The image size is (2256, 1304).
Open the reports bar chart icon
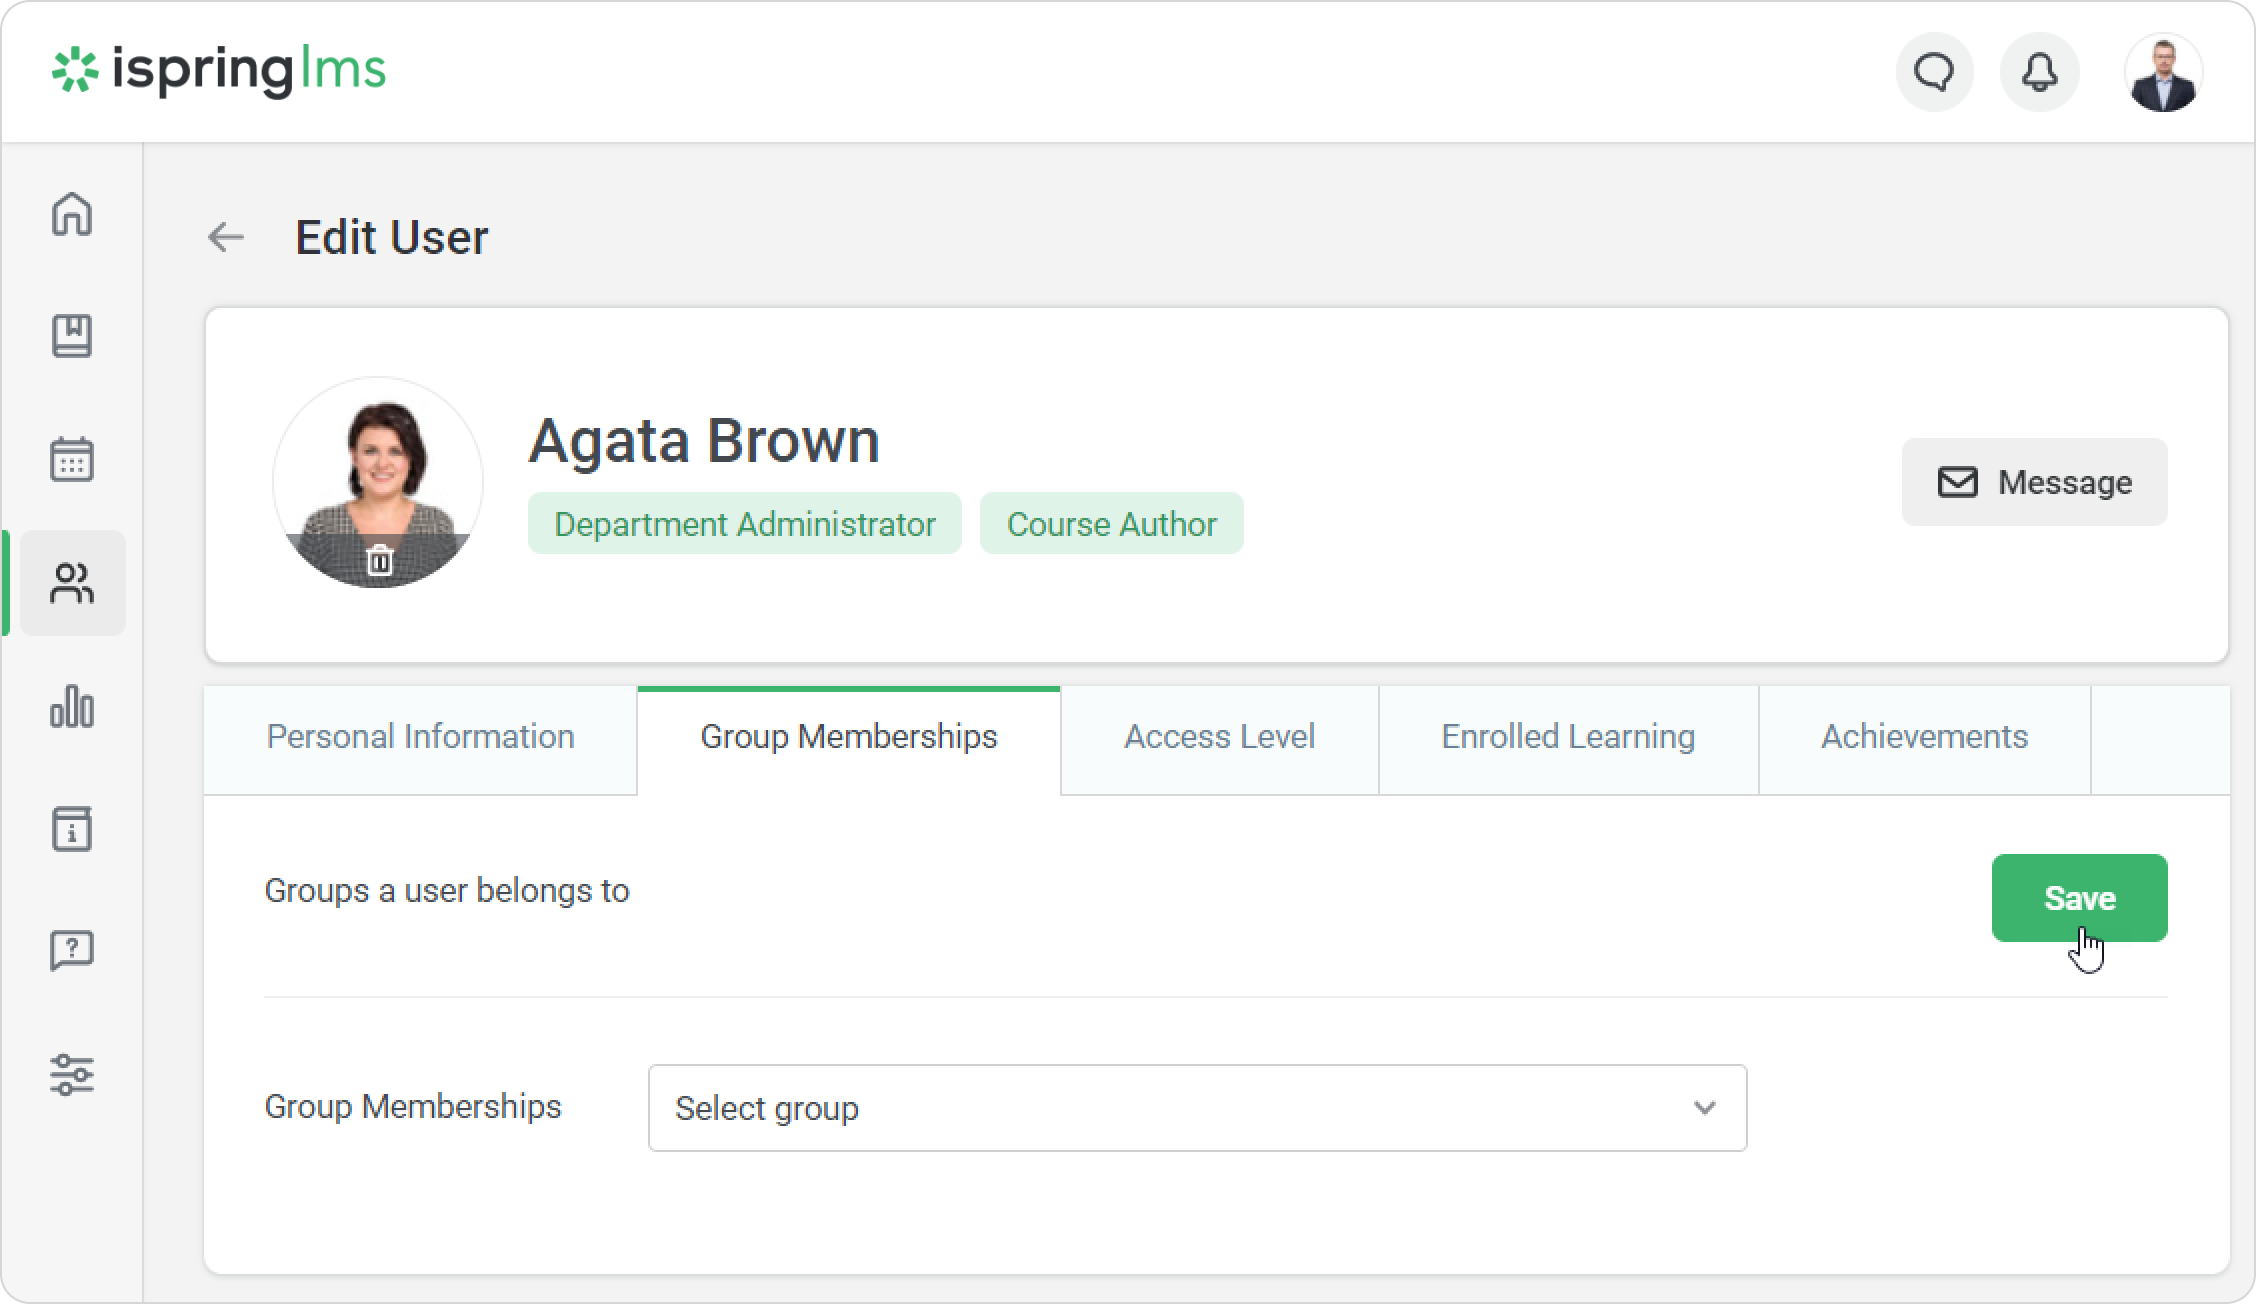[x=72, y=706]
